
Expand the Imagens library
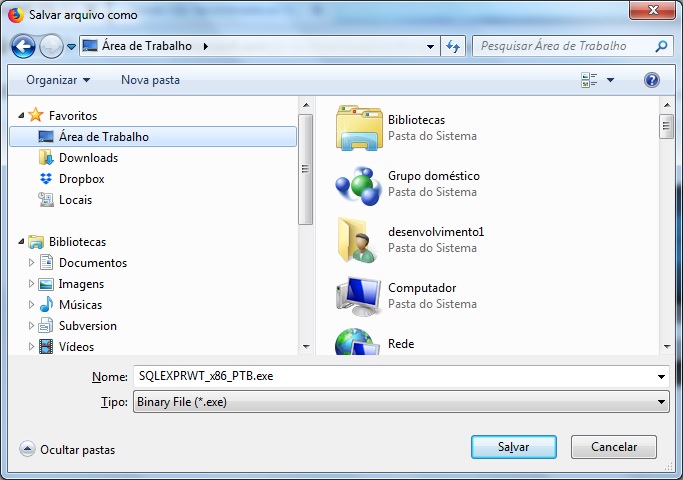[31, 284]
